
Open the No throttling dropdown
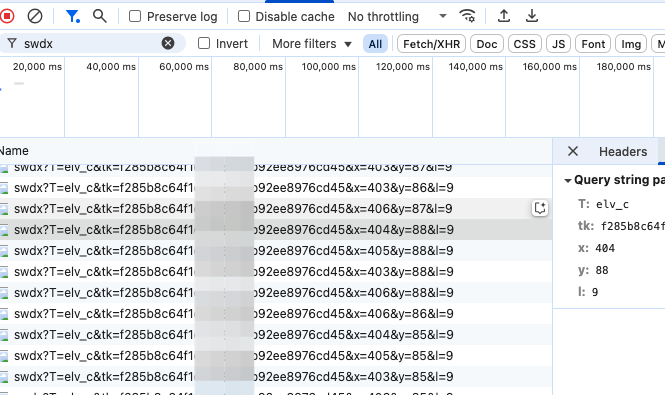click(397, 17)
